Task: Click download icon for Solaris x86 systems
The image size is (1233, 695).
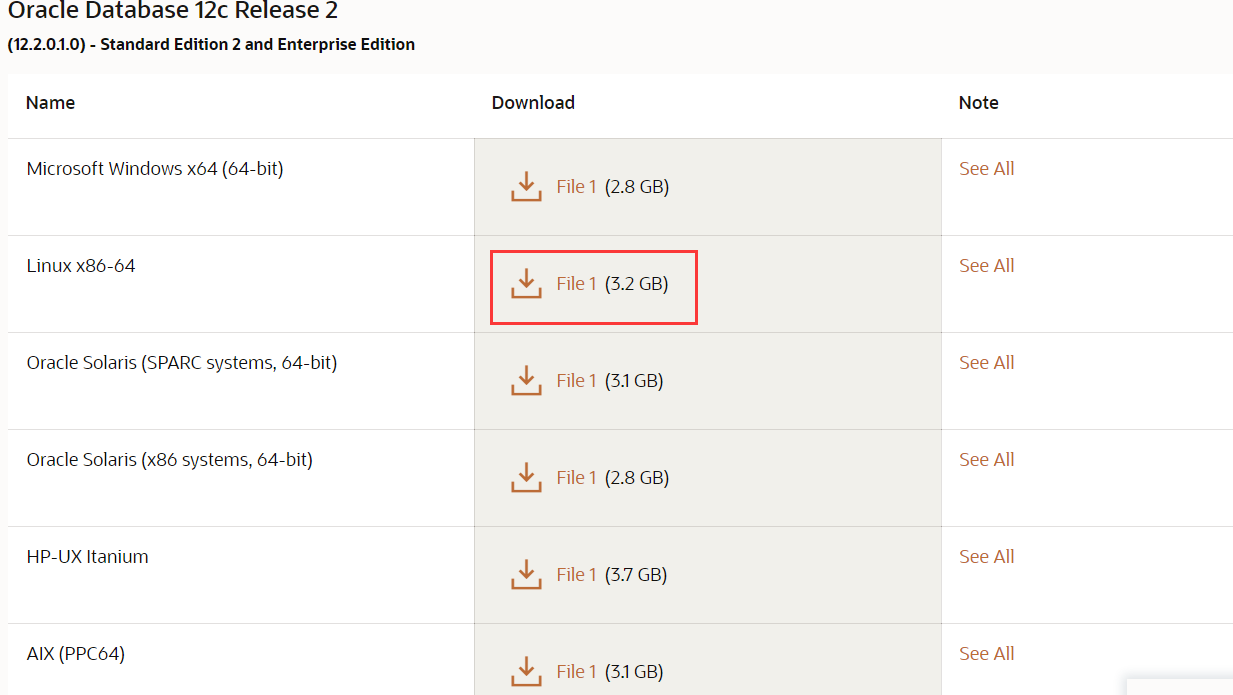Action: 526,477
